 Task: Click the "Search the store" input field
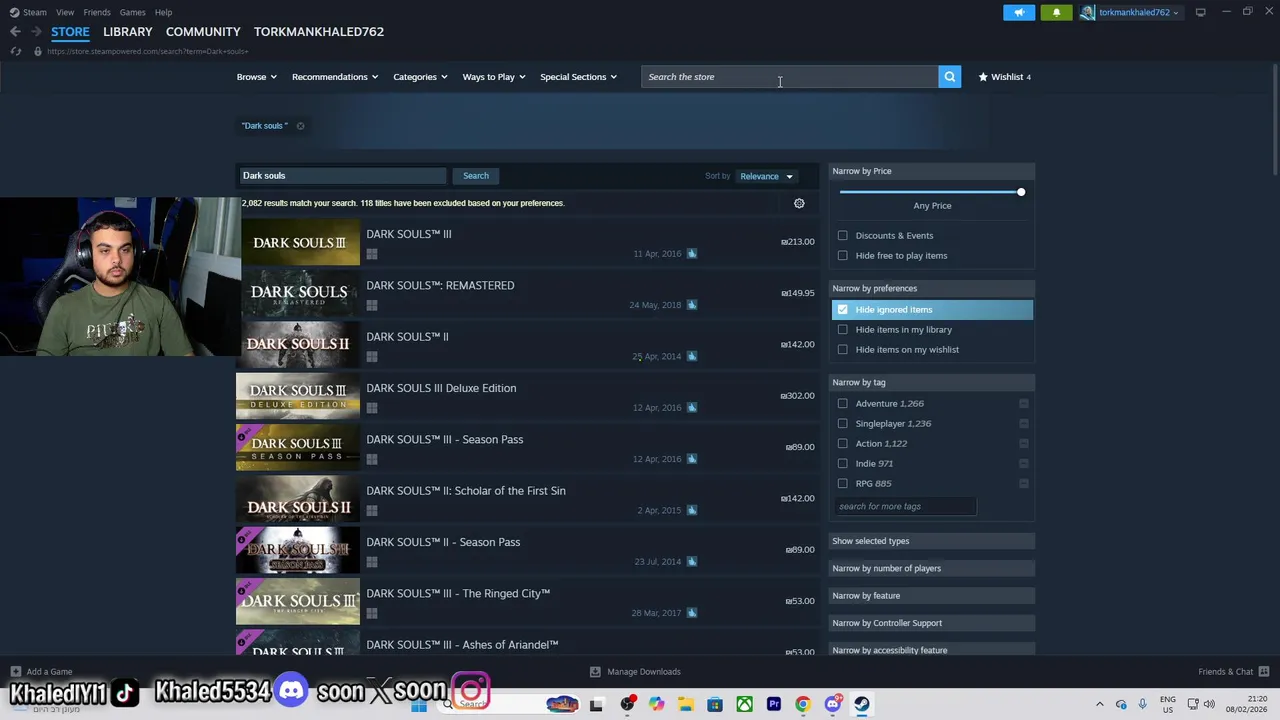[789, 77]
